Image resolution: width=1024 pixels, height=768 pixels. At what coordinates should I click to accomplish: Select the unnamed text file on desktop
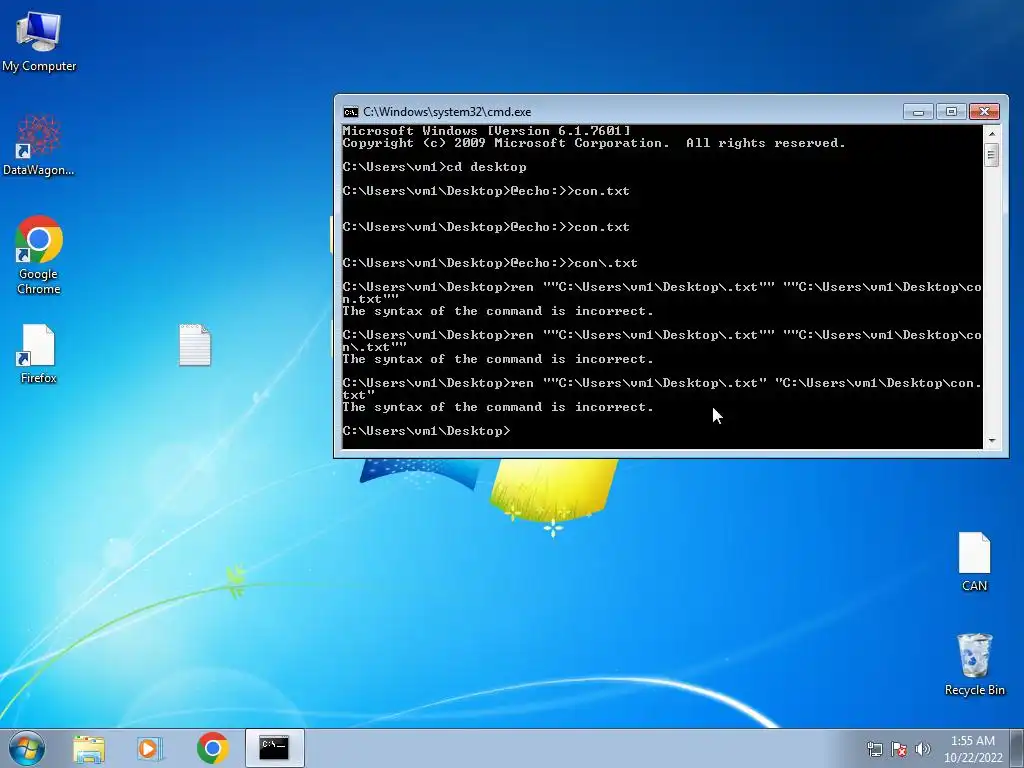tap(195, 345)
